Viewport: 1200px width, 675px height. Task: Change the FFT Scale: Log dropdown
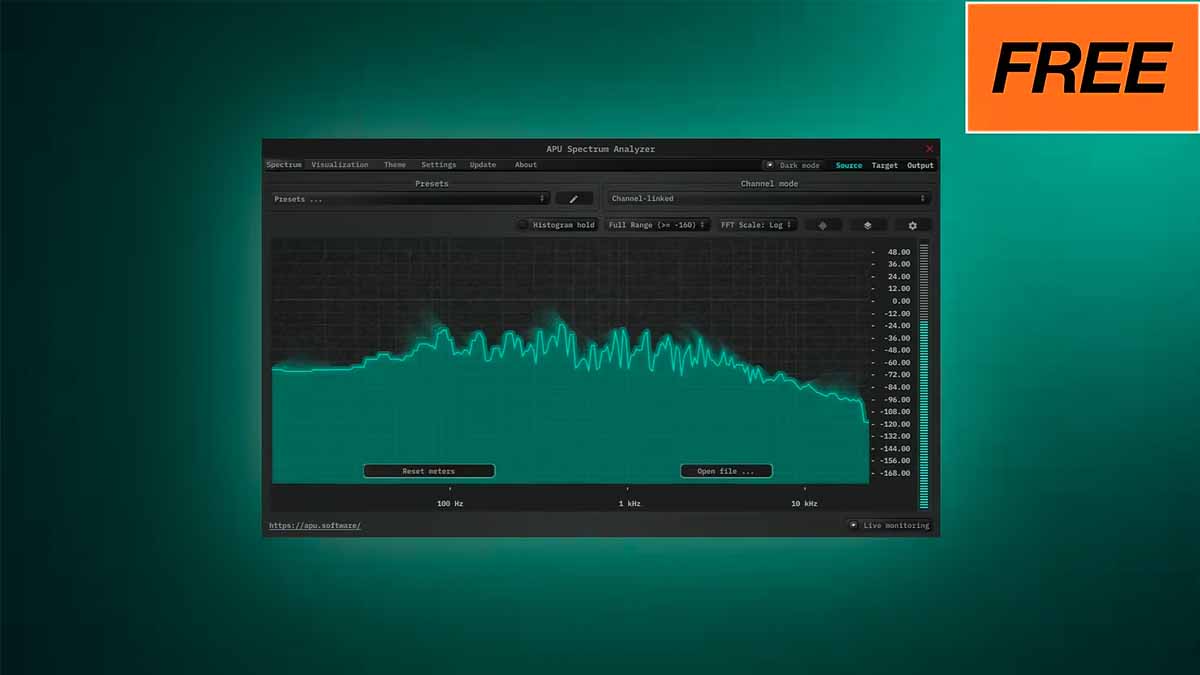coord(757,225)
